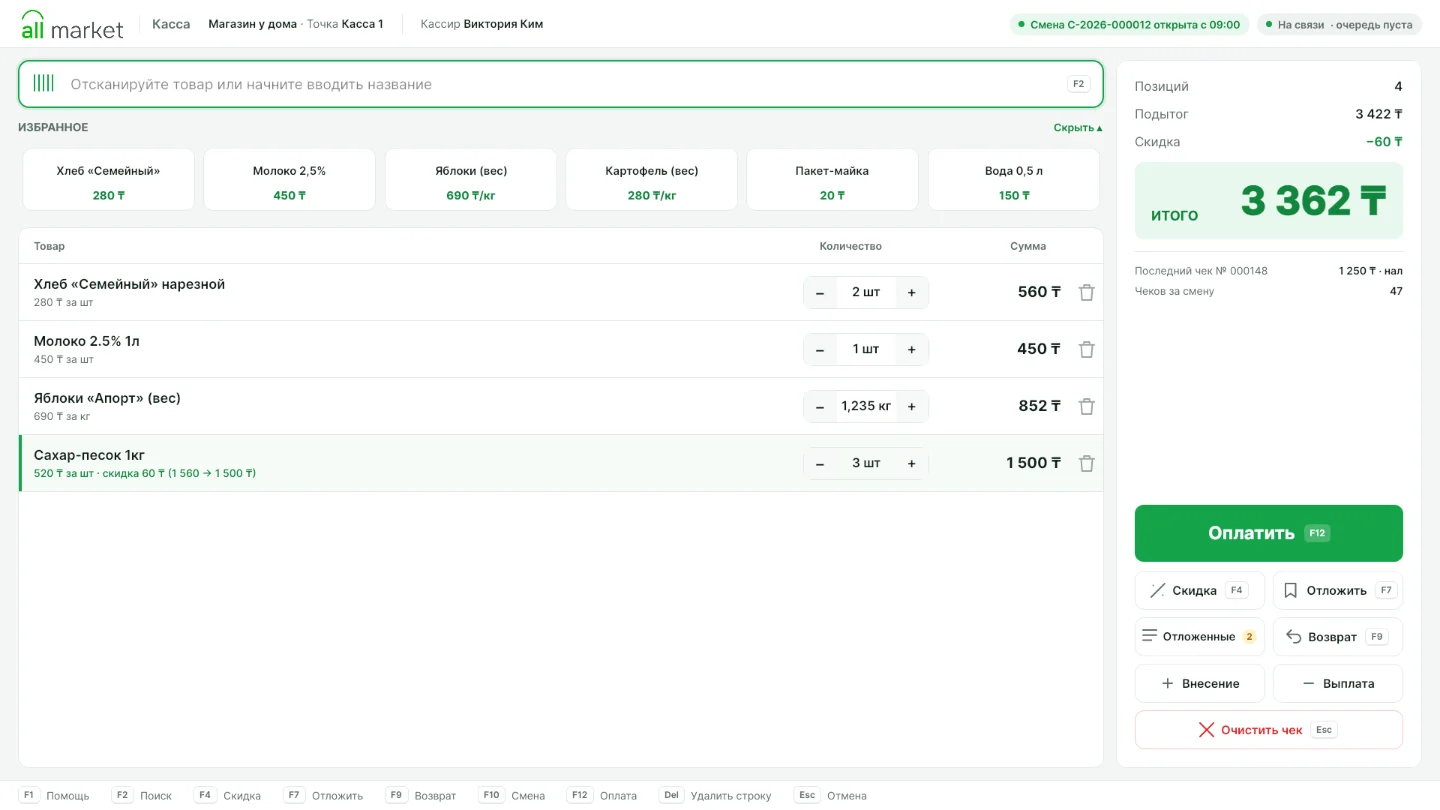
Task: Add favorite Хлеб «Семейный» 280 ₸
Action: (109, 180)
